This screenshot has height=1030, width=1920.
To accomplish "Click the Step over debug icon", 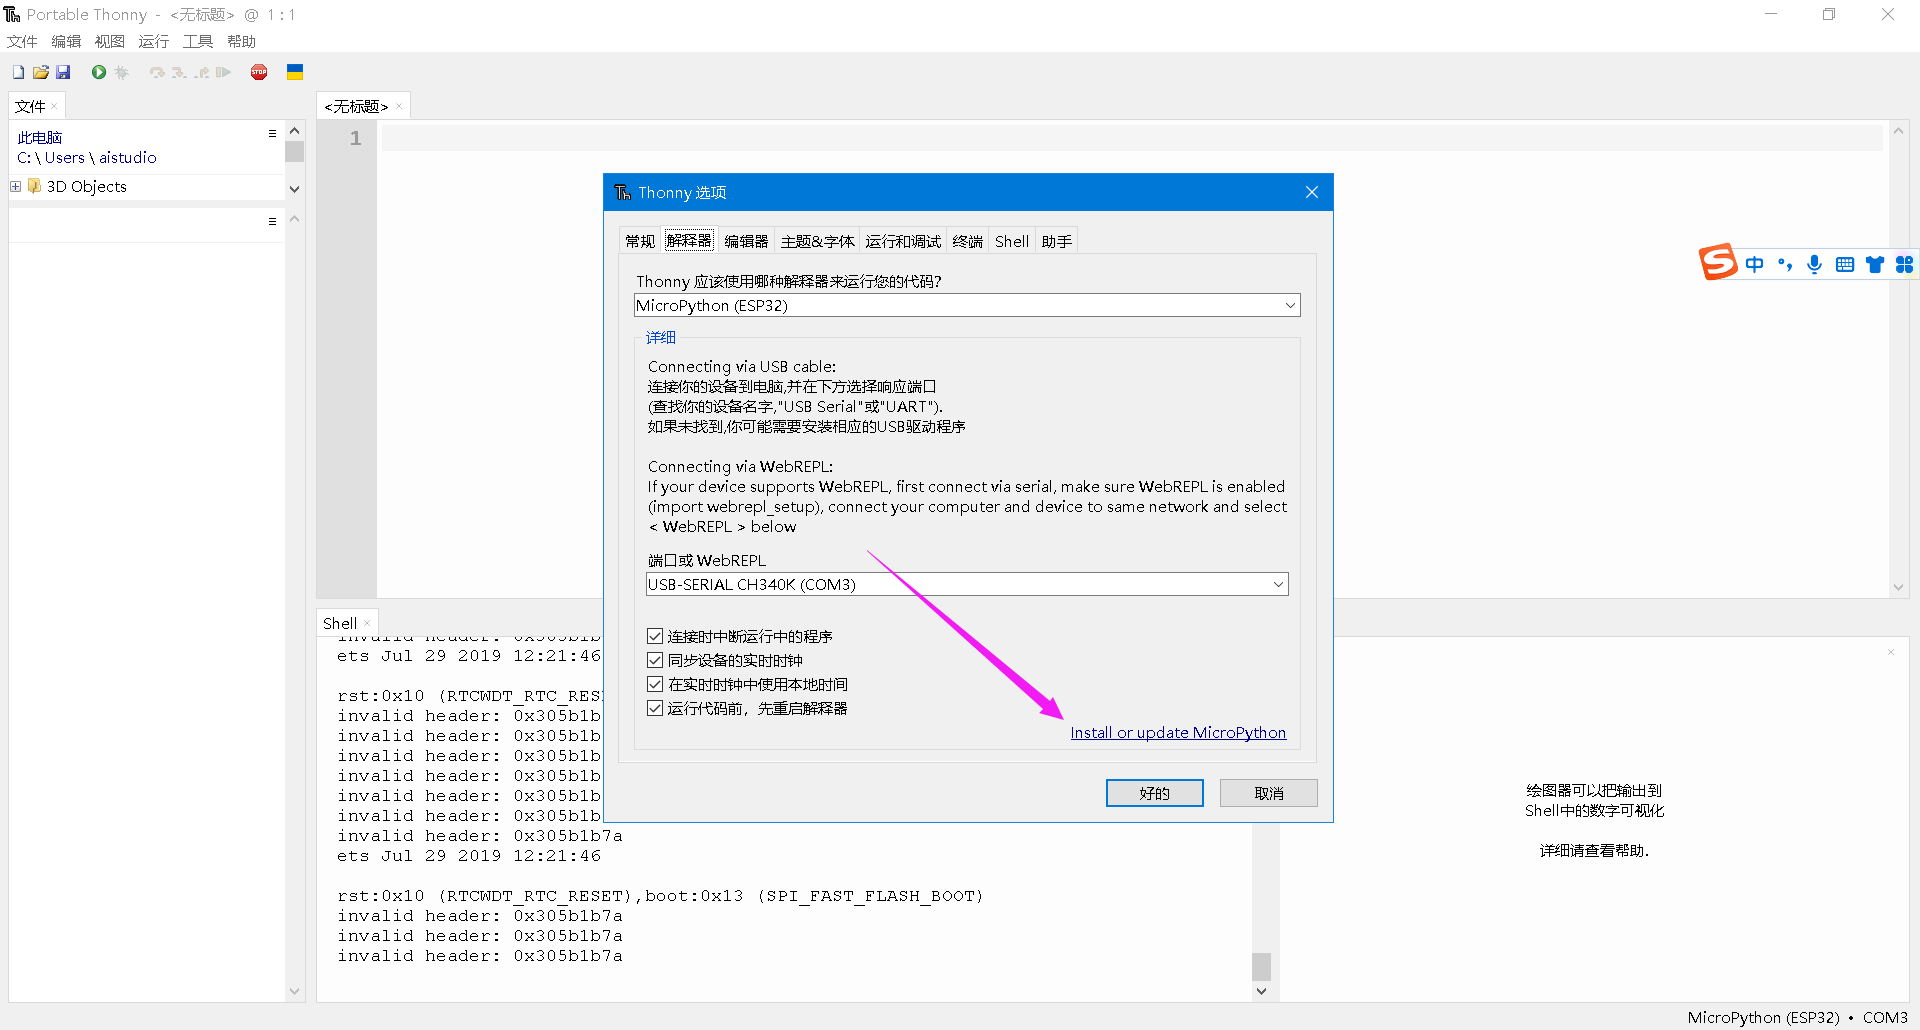I will pyautogui.click(x=157, y=72).
